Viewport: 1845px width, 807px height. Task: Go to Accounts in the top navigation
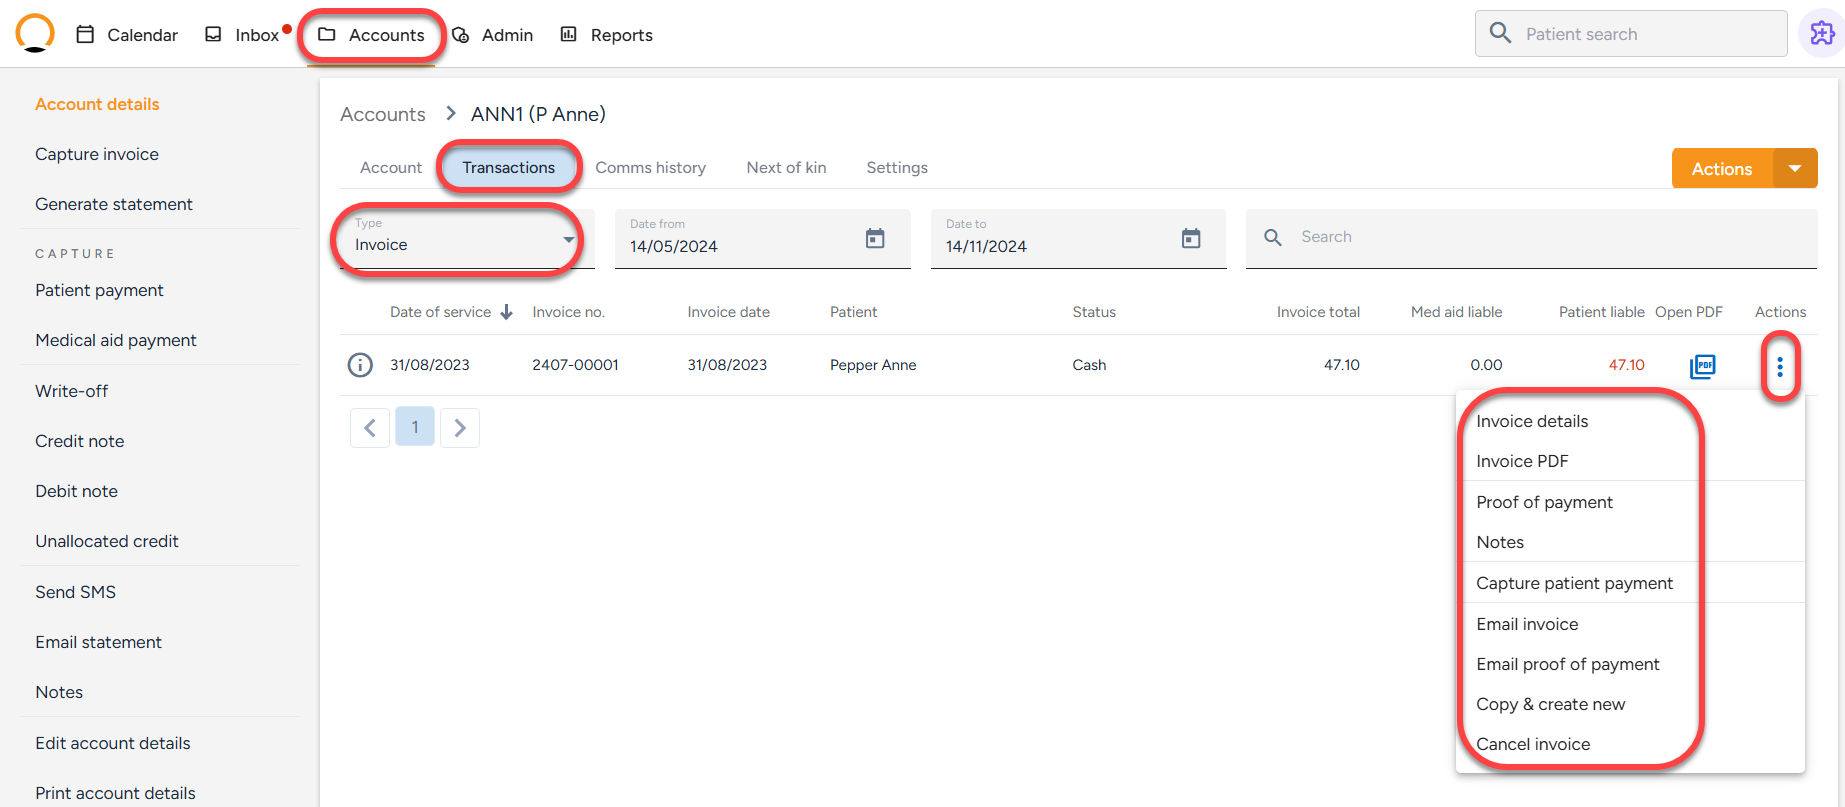point(371,35)
